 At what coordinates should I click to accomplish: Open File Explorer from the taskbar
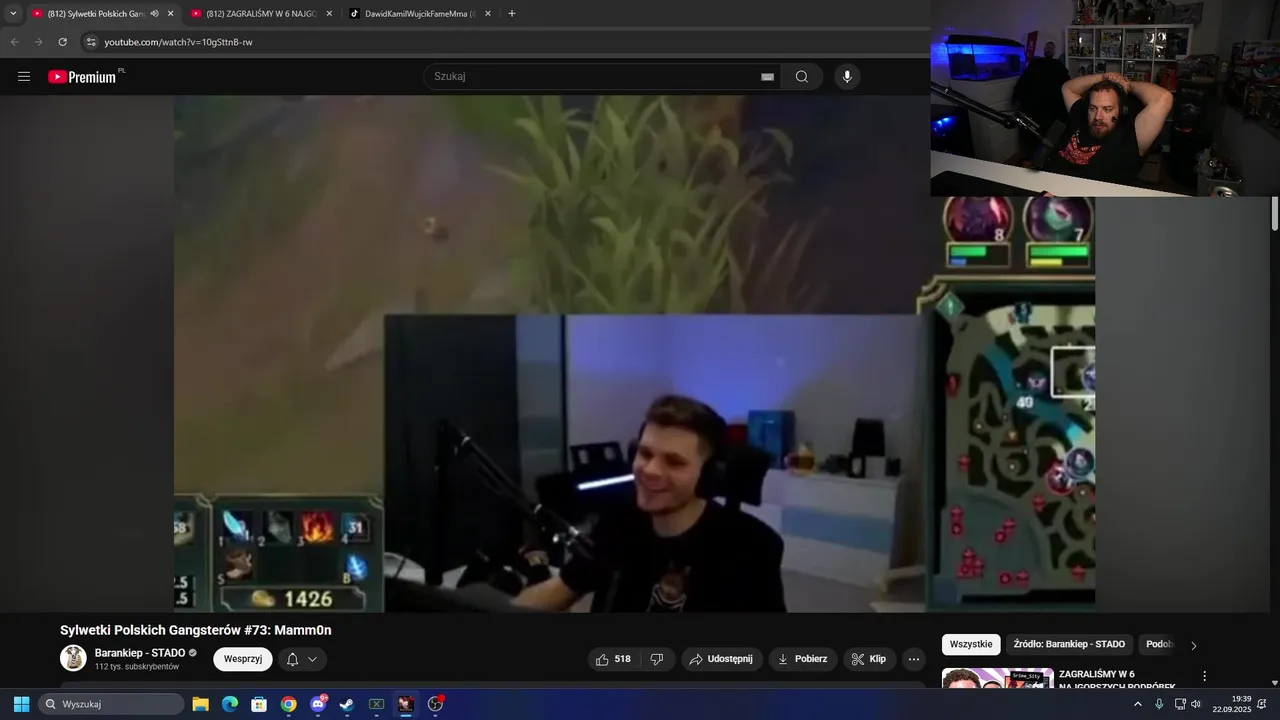click(200, 704)
